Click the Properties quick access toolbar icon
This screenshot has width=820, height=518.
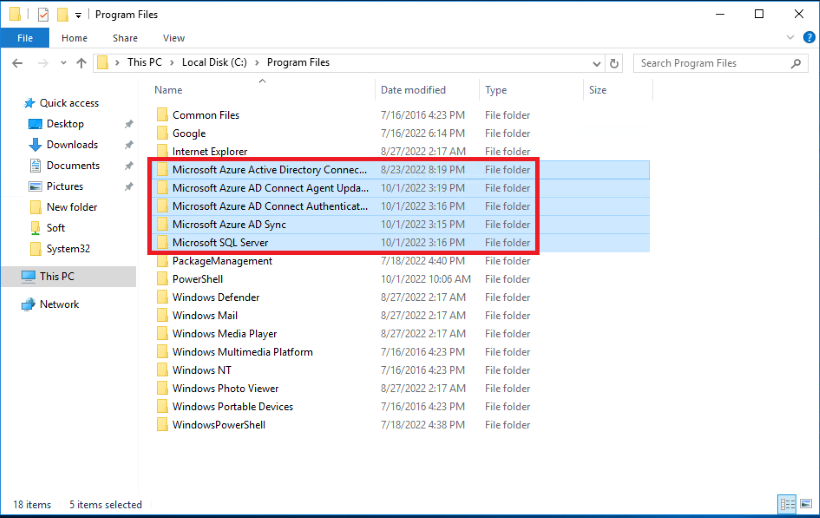(43, 15)
